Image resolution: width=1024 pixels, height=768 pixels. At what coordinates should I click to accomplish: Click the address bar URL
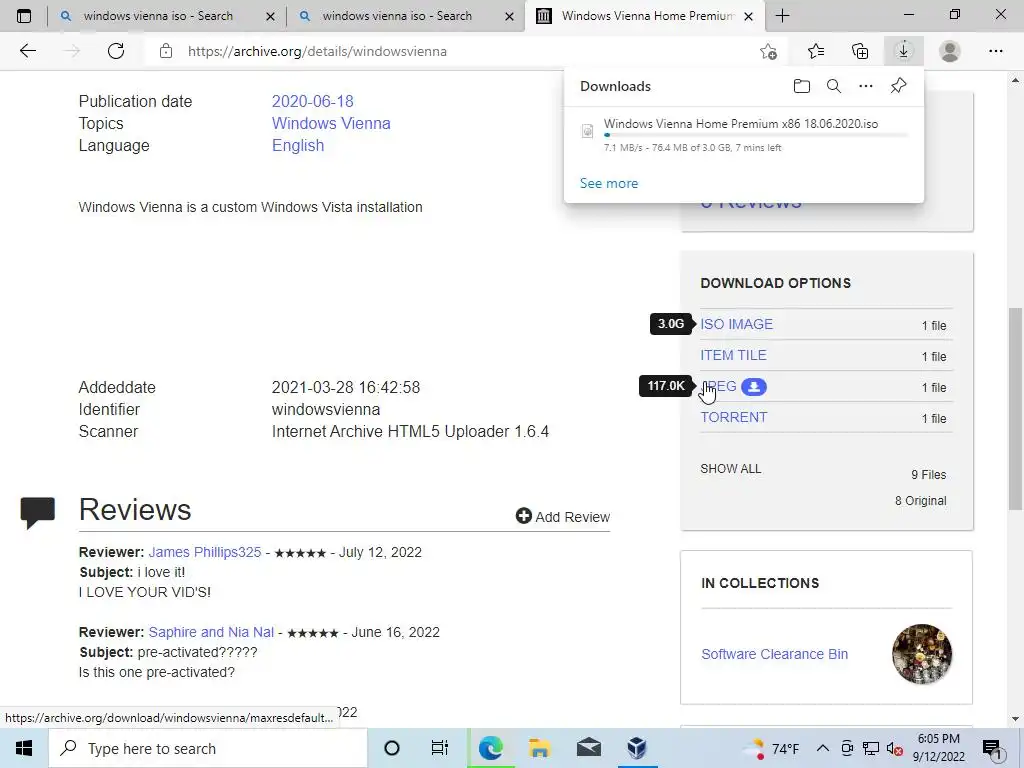(317, 51)
